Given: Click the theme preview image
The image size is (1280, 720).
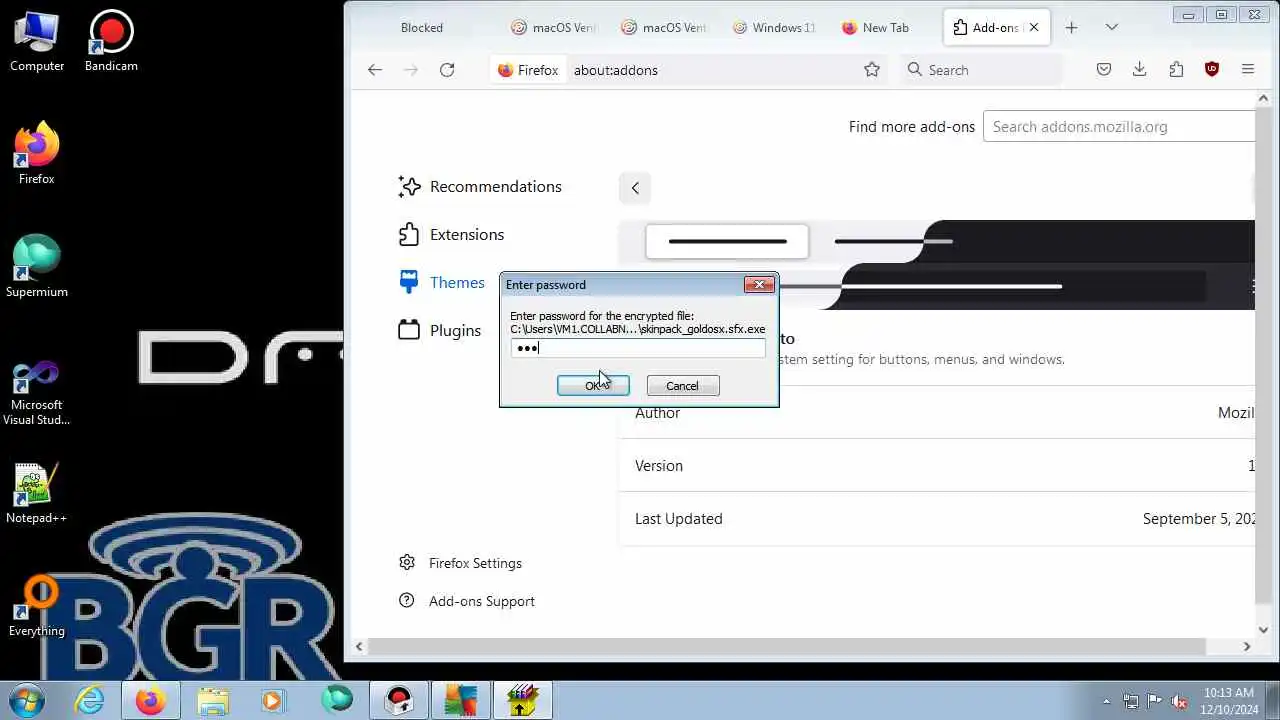Looking at the screenshot, I should pyautogui.click(x=937, y=264).
